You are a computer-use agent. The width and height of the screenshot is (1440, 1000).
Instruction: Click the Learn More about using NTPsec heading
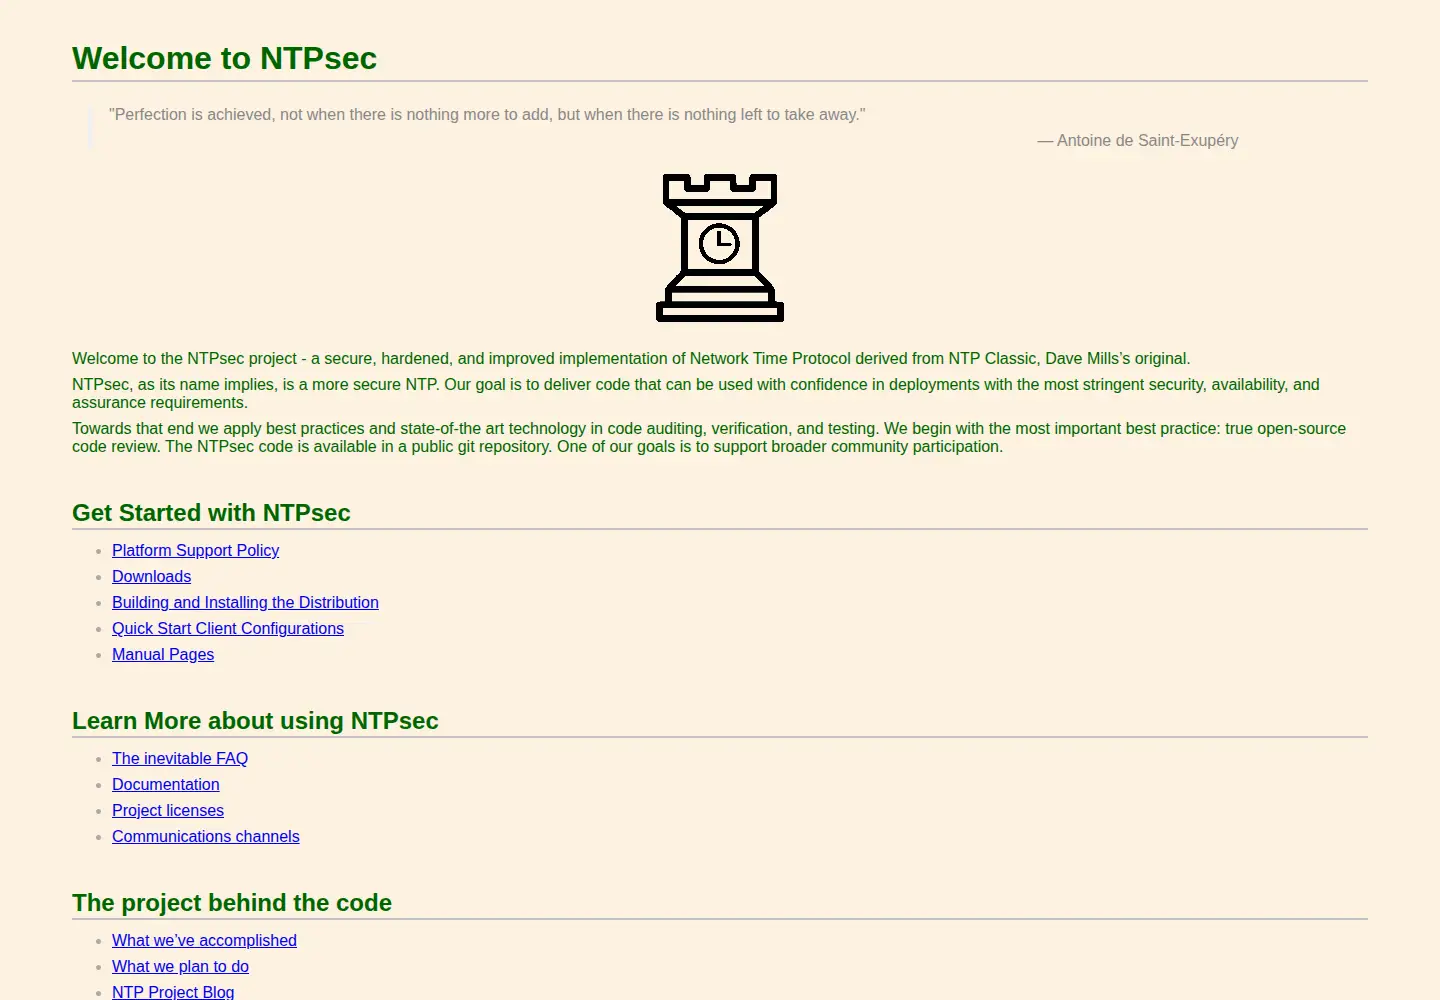point(255,721)
